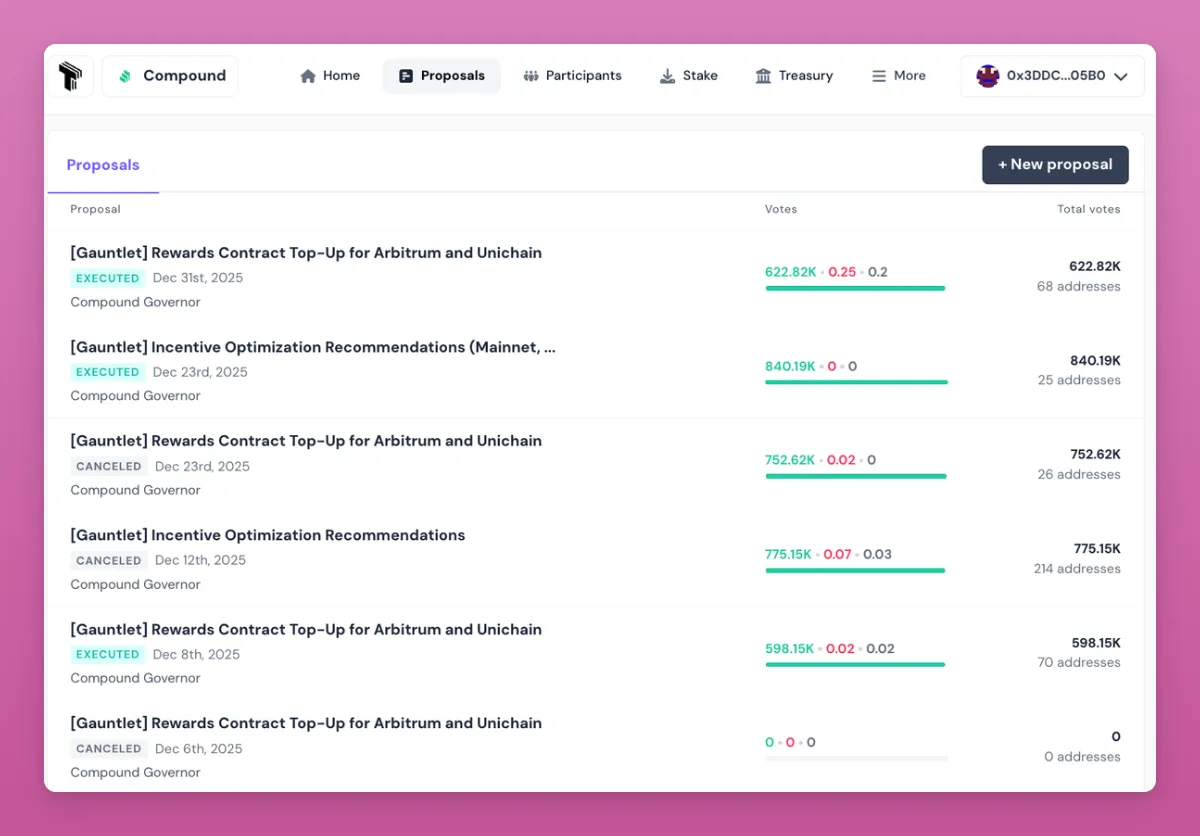Click the Treasury bank building icon

click(x=763, y=76)
